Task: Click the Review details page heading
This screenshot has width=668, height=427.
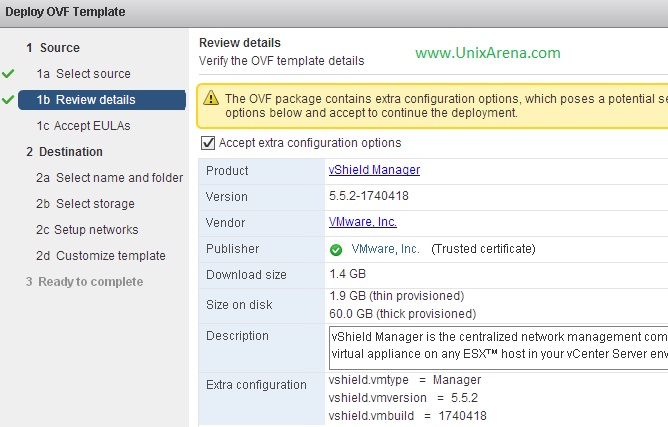Action: 240,43
